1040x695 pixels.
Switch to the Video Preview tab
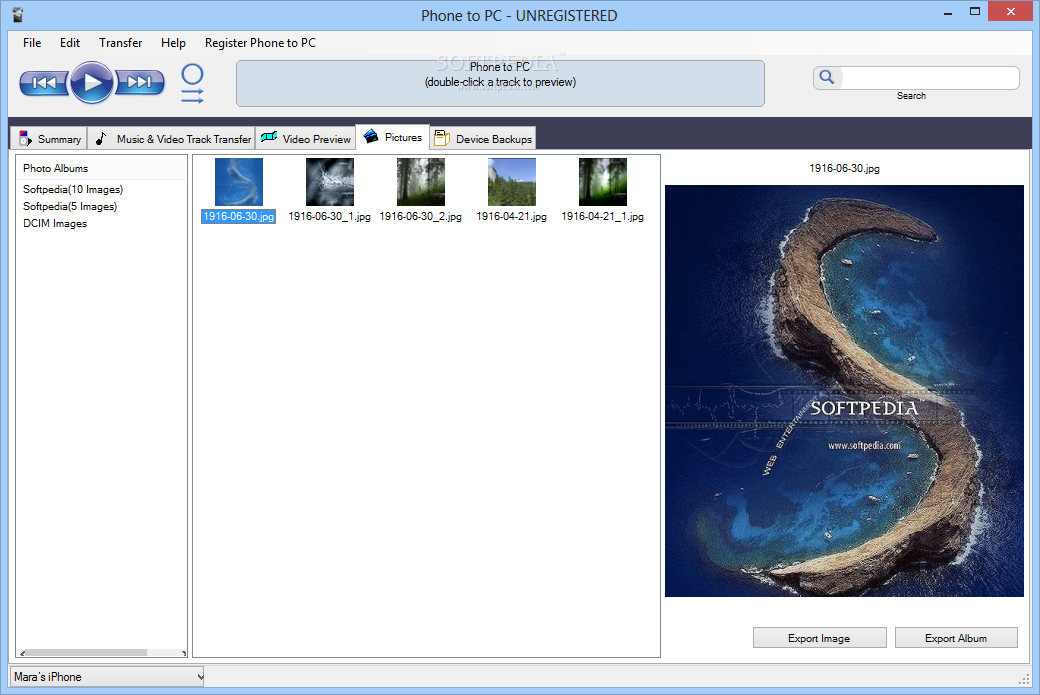[x=306, y=139]
